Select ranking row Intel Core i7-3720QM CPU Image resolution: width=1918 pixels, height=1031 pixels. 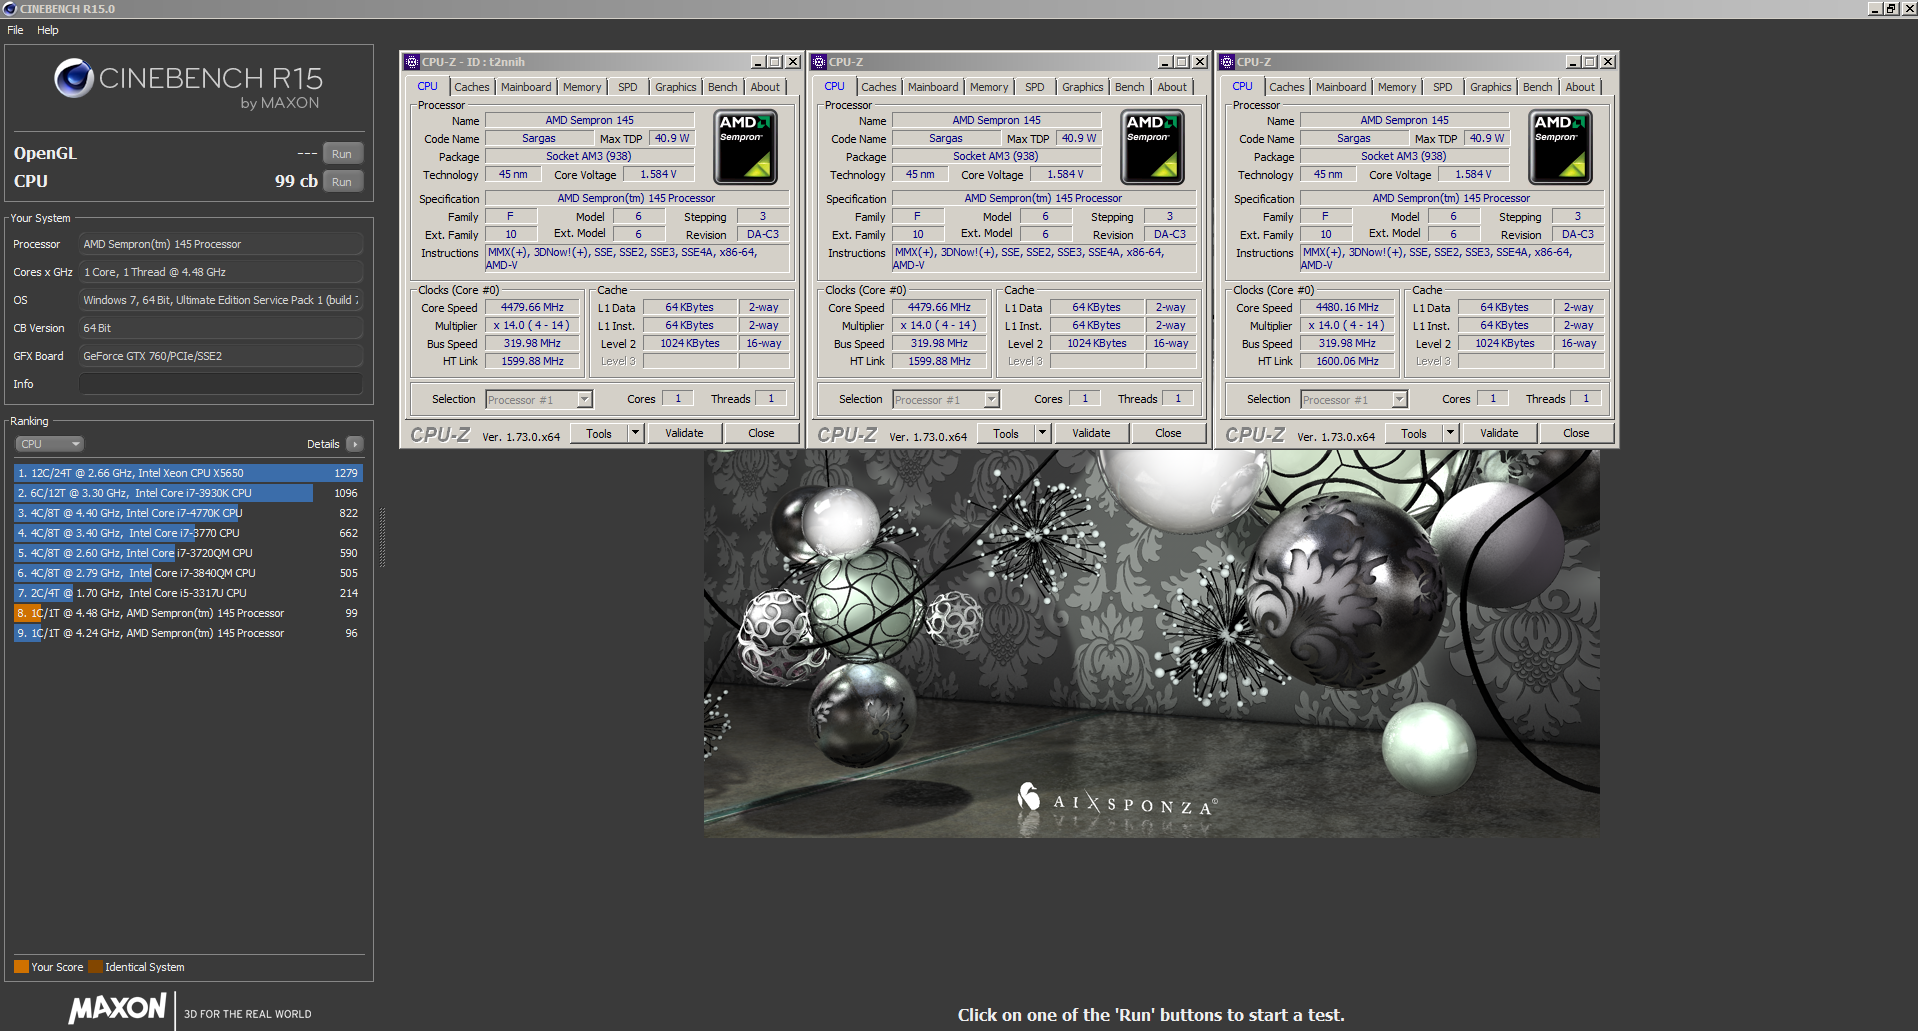188,553
